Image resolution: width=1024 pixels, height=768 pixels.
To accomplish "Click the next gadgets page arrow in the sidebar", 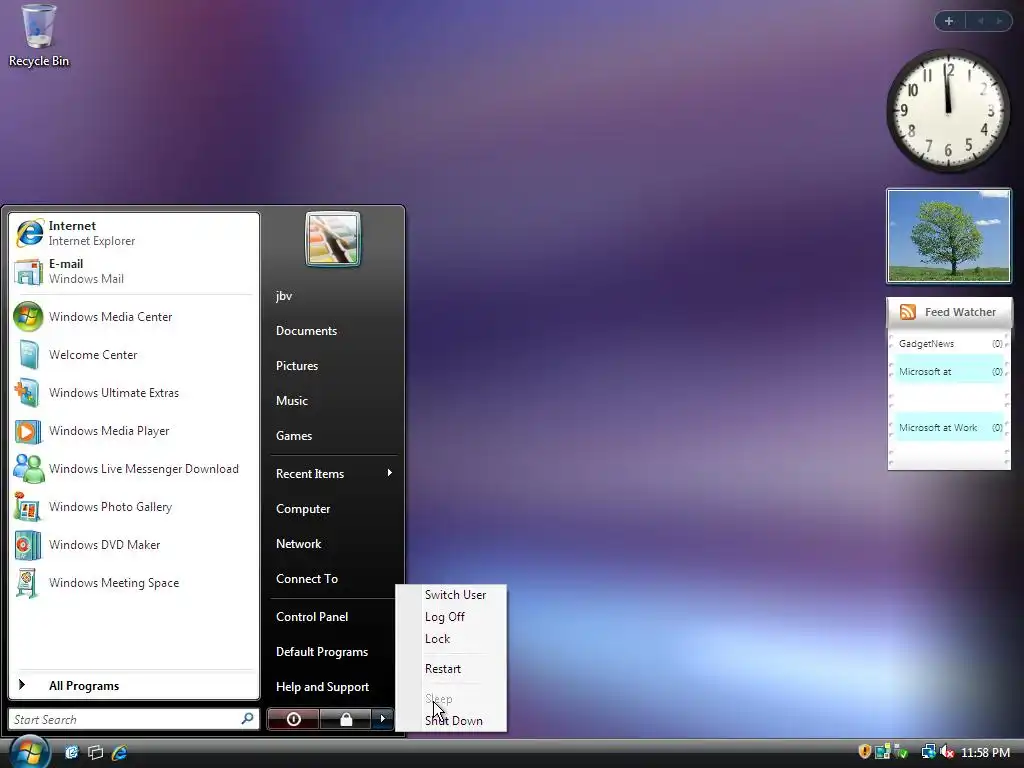I will coord(999,21).
